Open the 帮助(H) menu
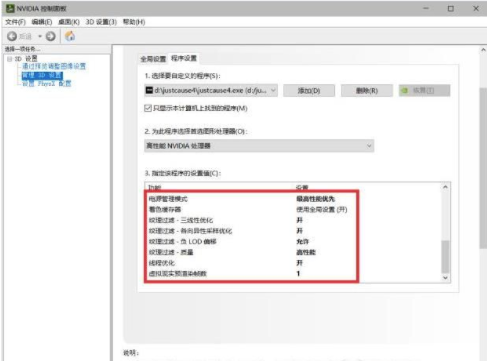Image resolution: width=487 pixels, height=361 pixels. tap(134, 22)
